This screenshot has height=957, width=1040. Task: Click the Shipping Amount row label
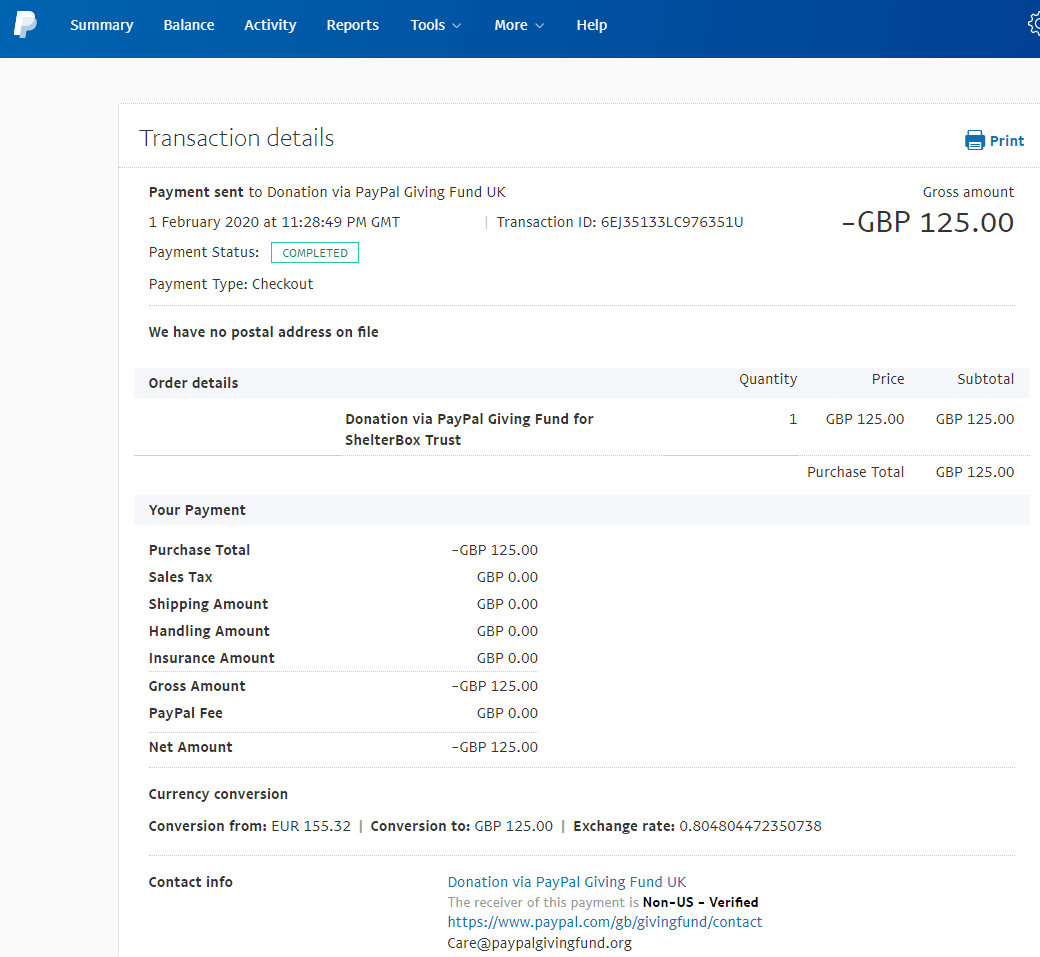point(208,604)
